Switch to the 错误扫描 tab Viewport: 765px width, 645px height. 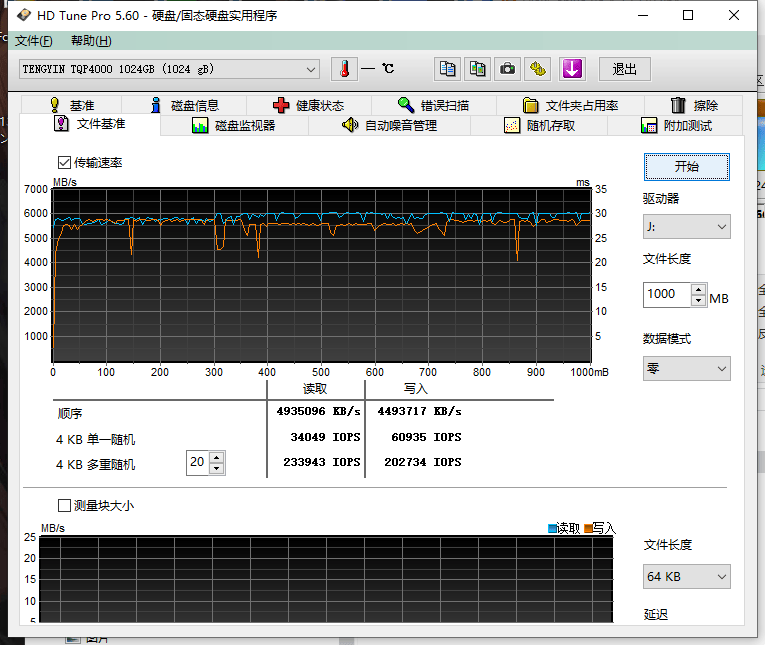coord(433,105)
